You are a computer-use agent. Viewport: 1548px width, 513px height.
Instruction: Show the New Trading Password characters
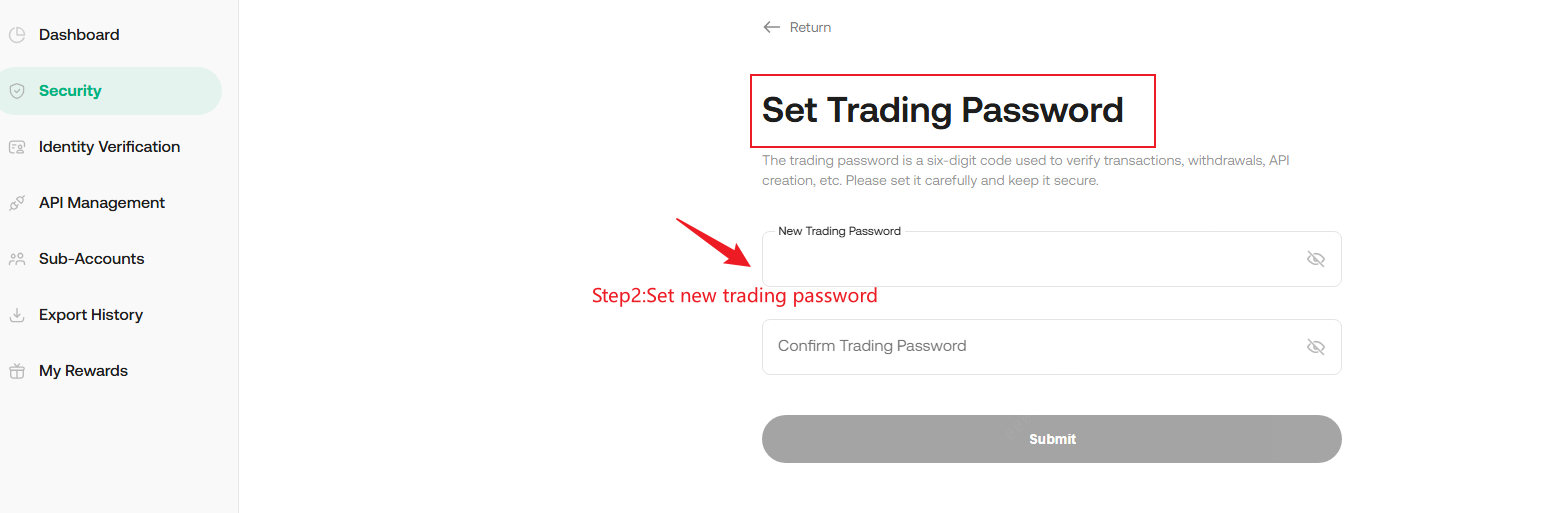coord(1315,259)
